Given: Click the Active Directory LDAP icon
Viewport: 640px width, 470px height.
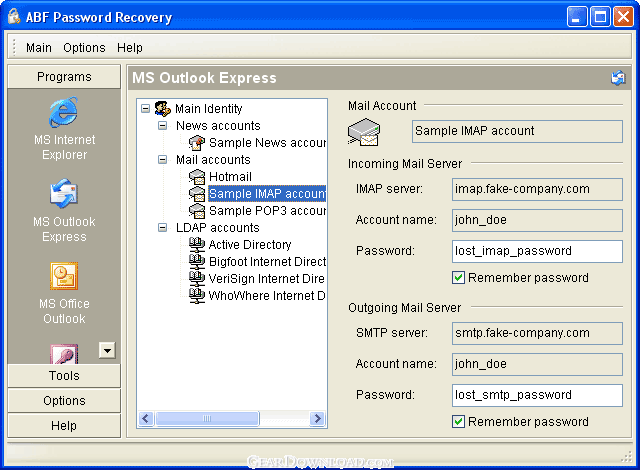Looking at the screenshot, I should click(x=197, y=244).
